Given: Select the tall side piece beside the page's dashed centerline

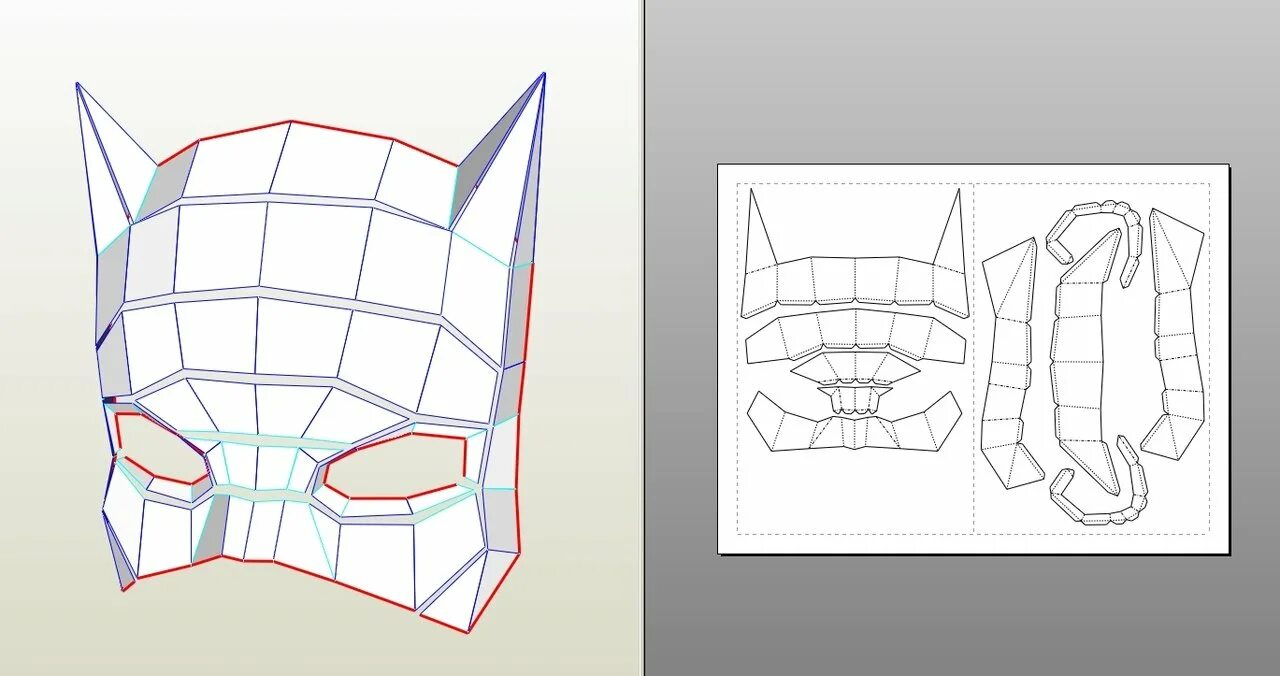Looking at the screenshot, I should coord(1010,365).
